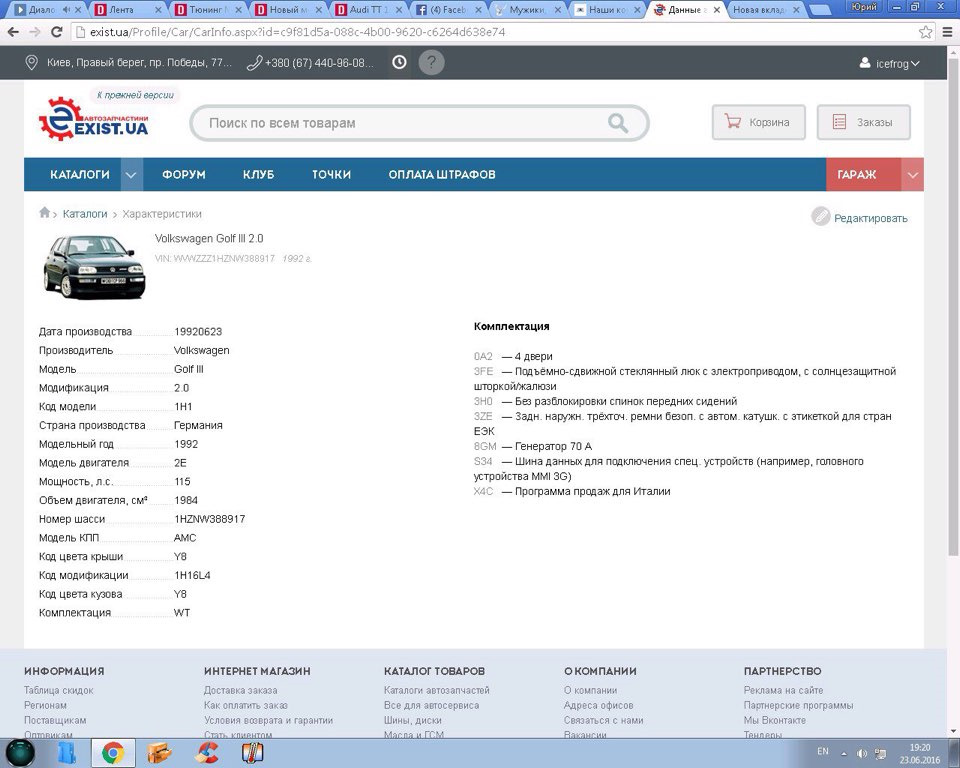Click the location pin icon in header
This screenshot has height=768, width=960.
pyautogui.click(x=31, y=62)
